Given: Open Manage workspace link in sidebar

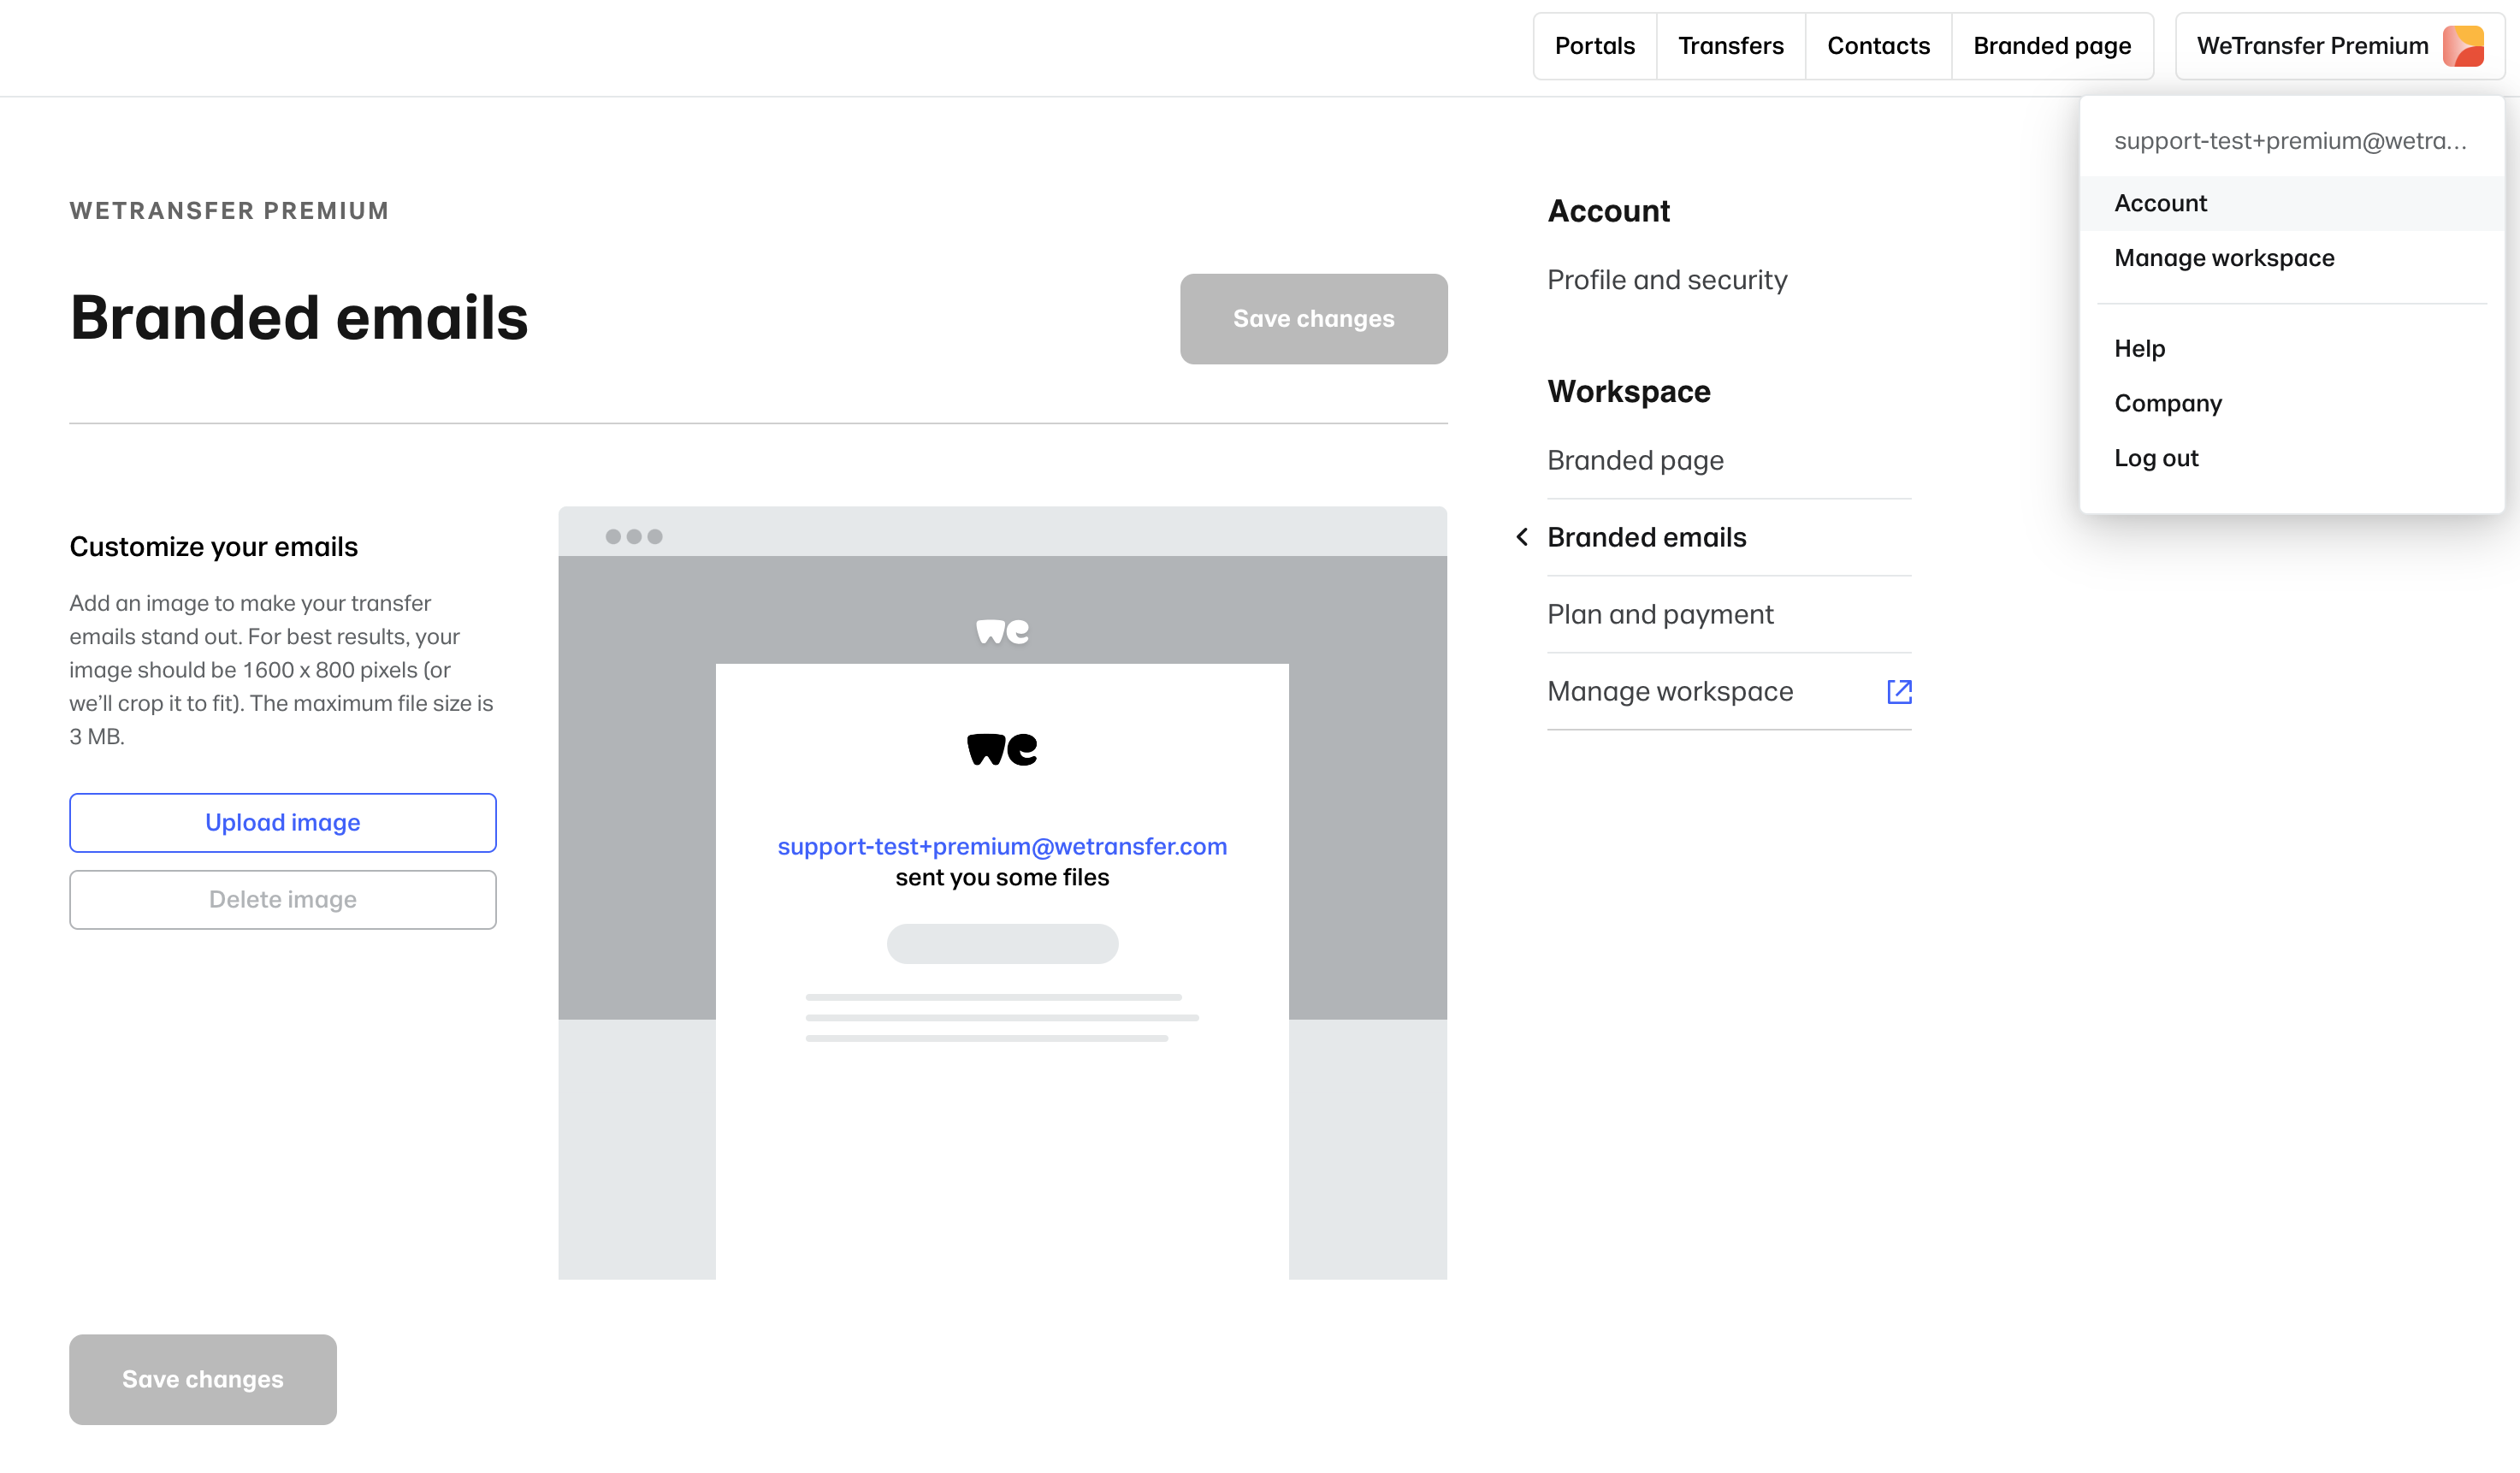Looking at the screenshot, I should 1729,692.
